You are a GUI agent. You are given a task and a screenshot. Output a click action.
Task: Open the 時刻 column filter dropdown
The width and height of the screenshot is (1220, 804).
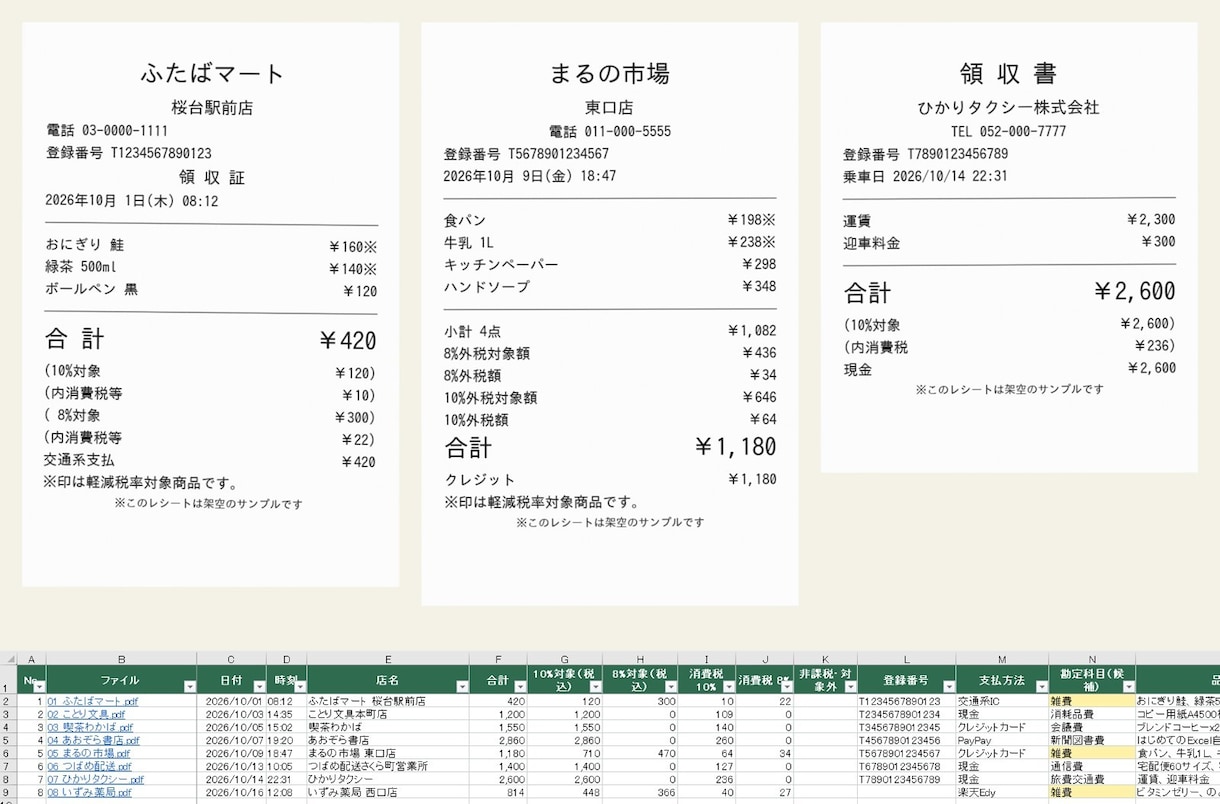300,687
